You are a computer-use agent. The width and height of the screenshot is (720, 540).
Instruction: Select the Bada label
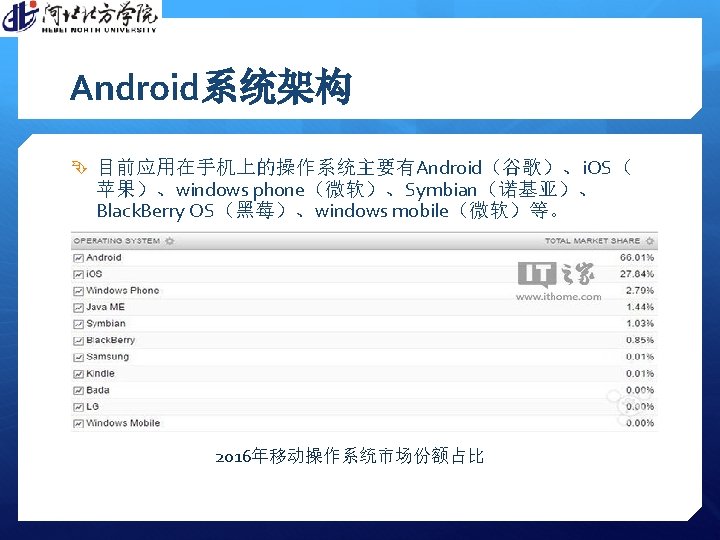98,390
